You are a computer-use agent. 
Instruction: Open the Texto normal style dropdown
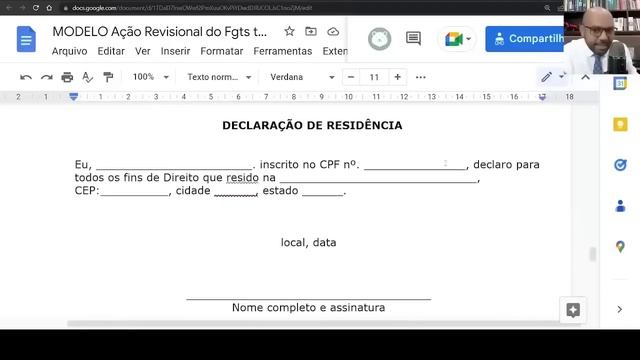click(219, 77)
